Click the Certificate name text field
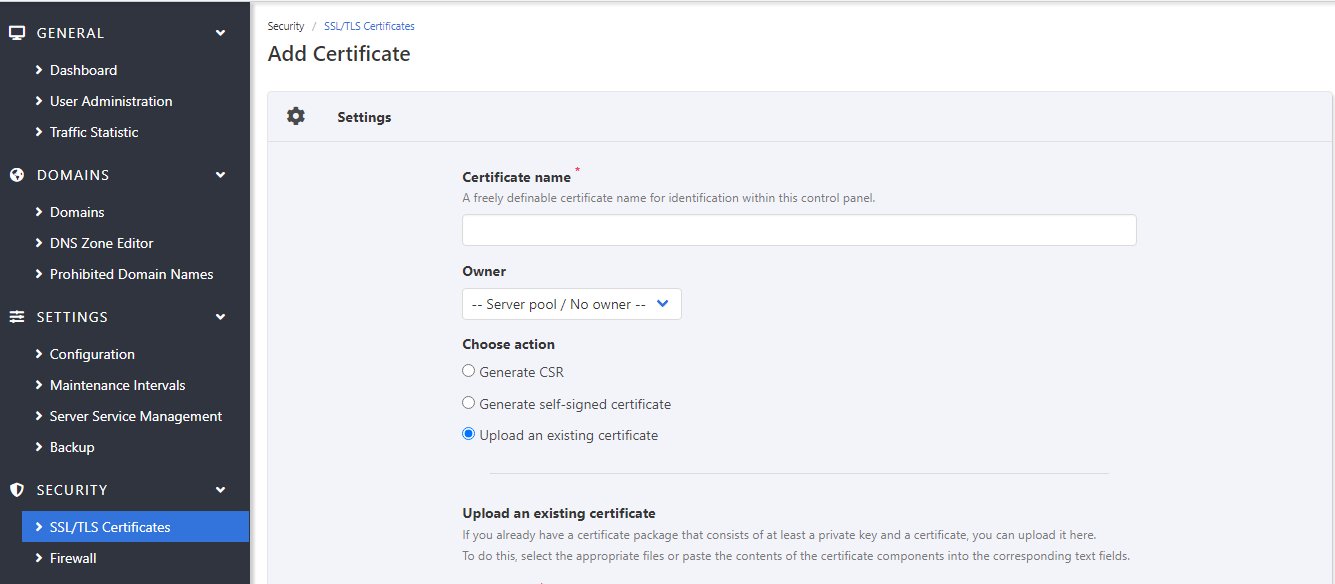 (798, 230)
